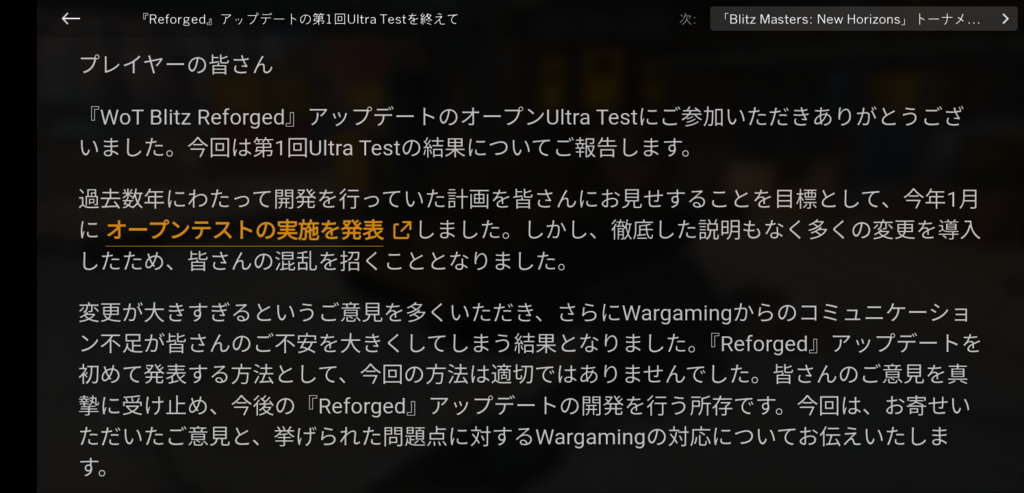Follow the orange オープンテストの実施を発表 link

[245, 230]
